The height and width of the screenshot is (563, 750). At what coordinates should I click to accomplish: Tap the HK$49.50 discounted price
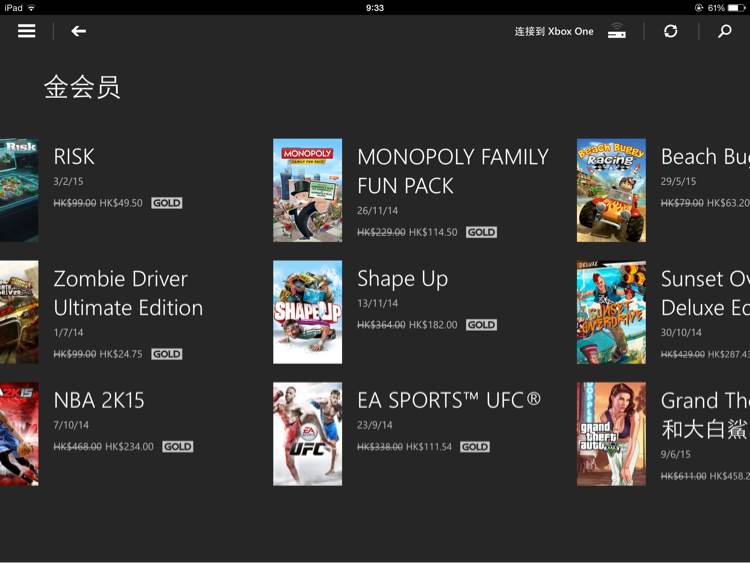pos(121,203)
